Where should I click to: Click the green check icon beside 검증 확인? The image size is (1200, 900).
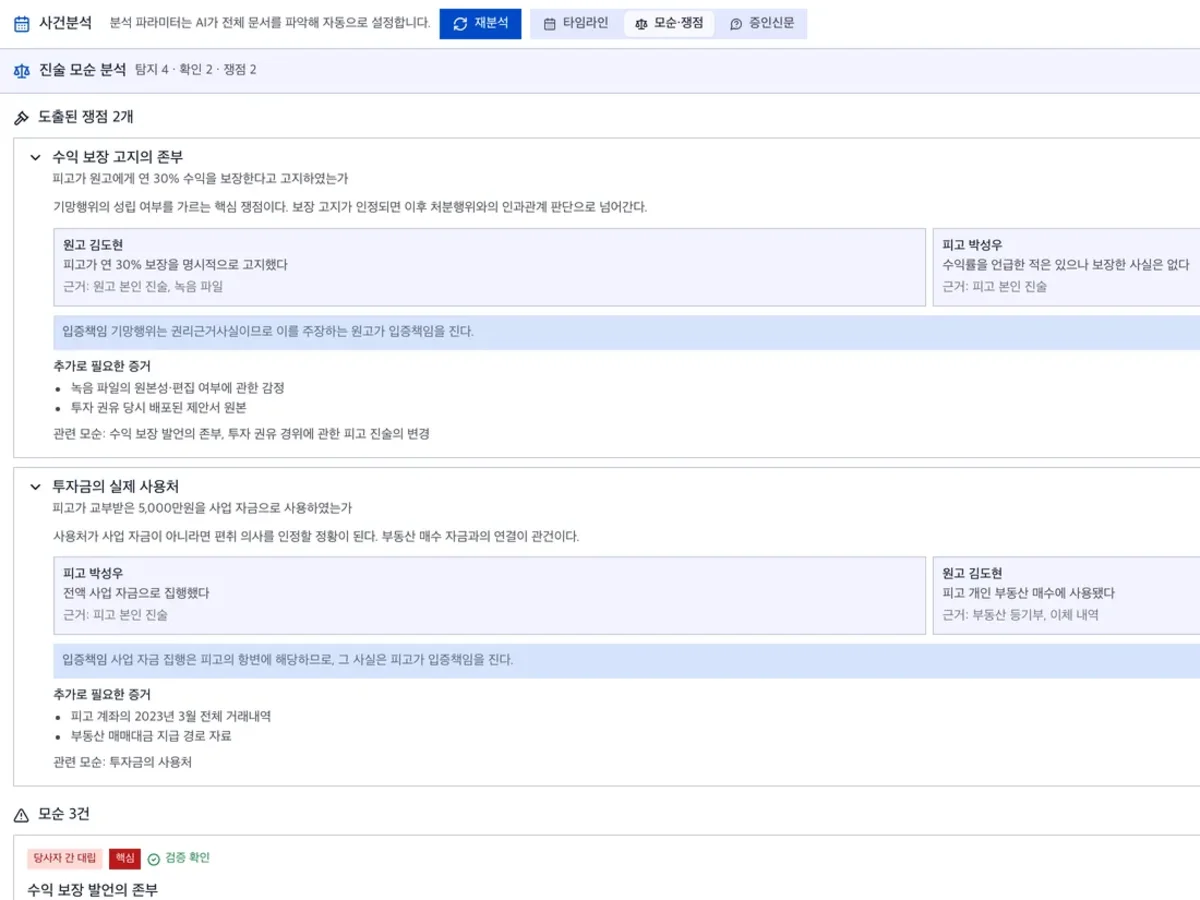[154, 859]
